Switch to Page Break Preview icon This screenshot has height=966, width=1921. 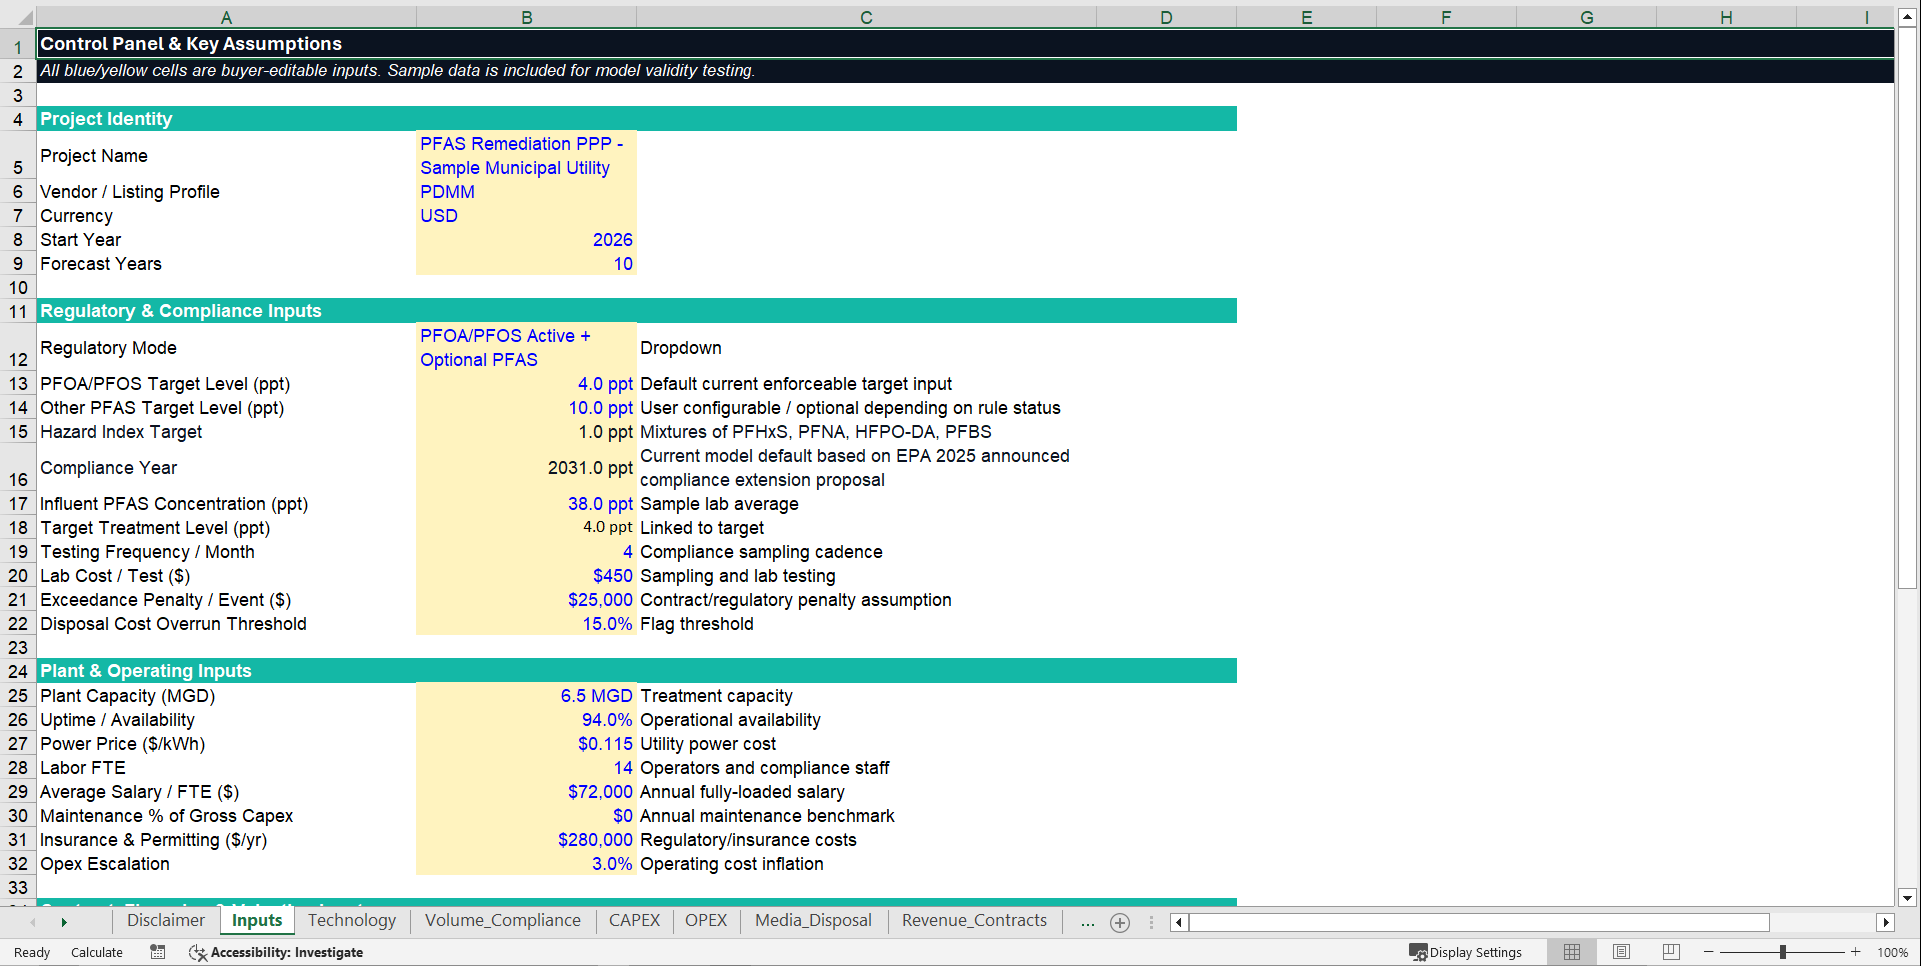pos(1671,952)
